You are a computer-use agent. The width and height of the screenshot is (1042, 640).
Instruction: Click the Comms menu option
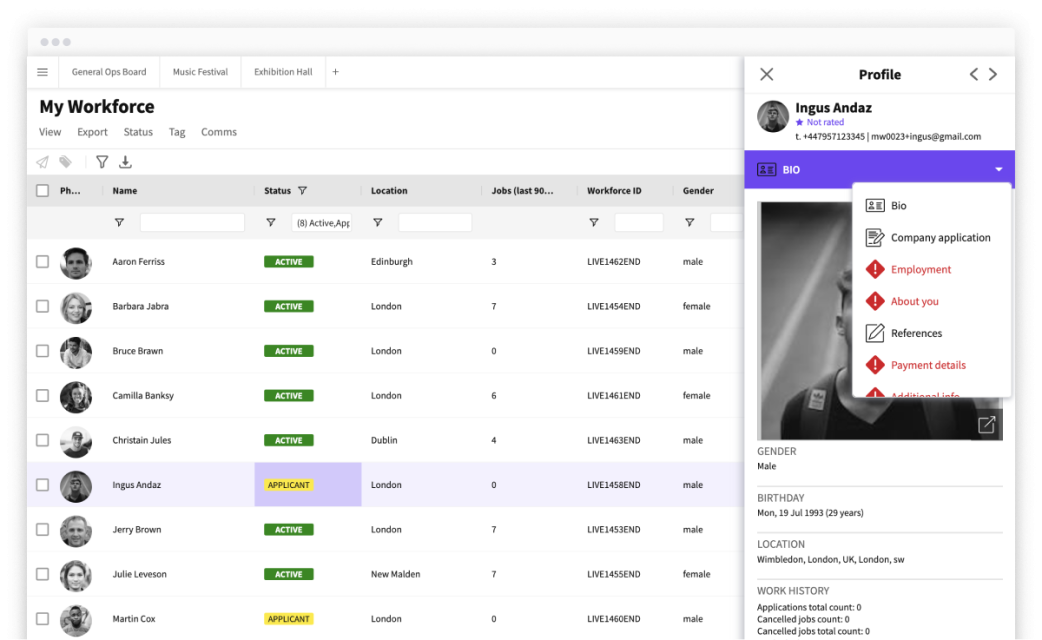click(218, 132)
